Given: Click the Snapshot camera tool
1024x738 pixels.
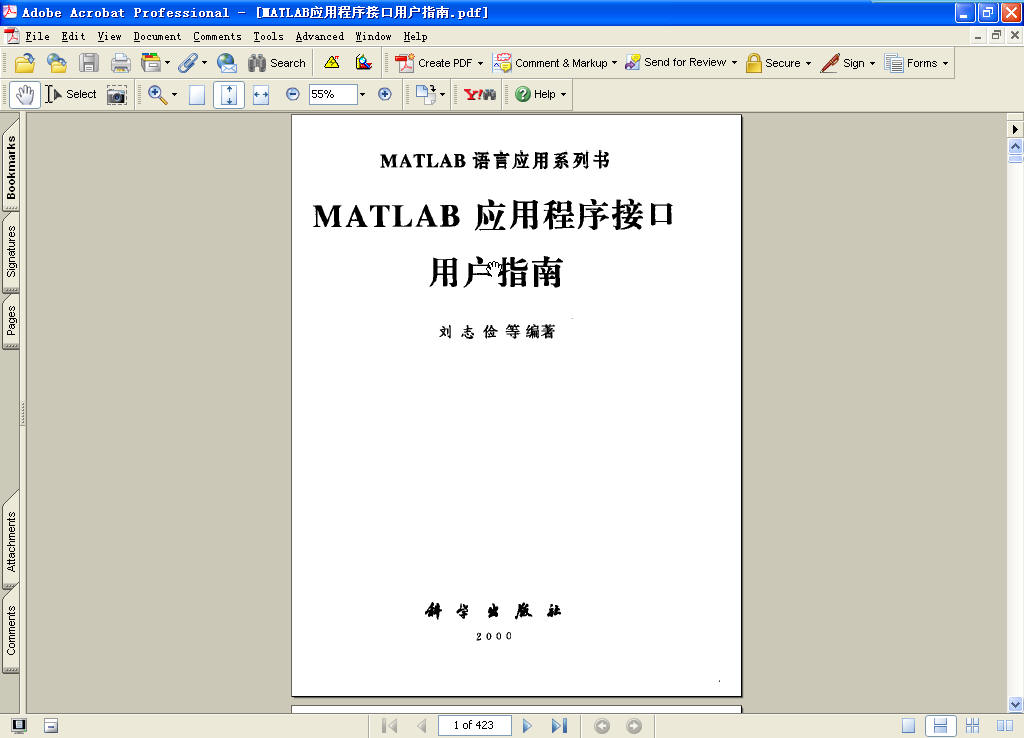Looking at the screenshot, I should click(117, 95).
